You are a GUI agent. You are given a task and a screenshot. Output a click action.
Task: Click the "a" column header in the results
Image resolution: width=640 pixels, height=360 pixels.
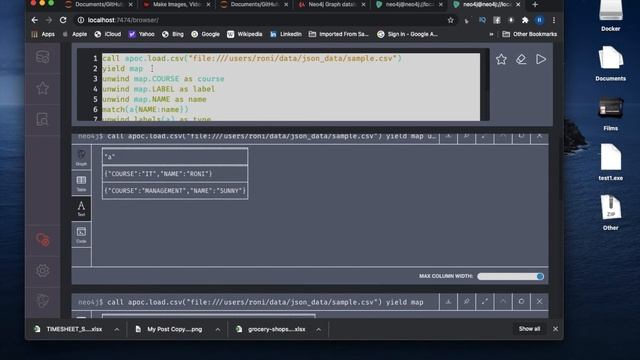(x=175, y=156)
